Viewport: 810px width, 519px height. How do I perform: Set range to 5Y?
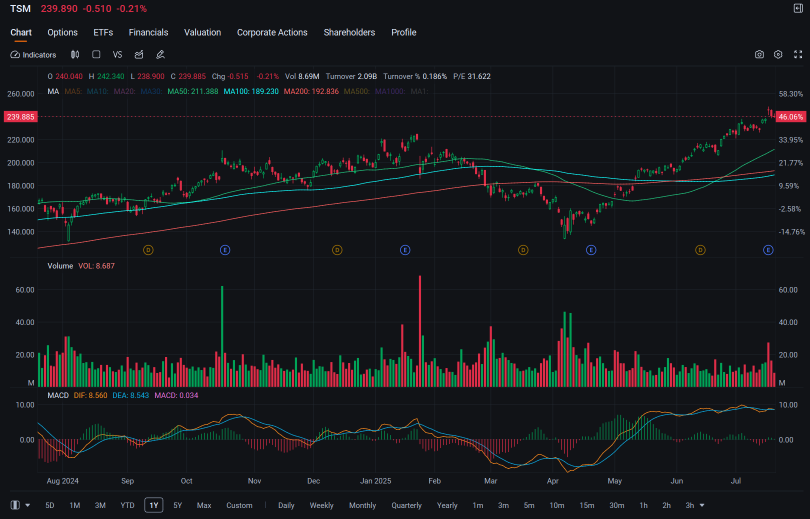click(178, 505)
